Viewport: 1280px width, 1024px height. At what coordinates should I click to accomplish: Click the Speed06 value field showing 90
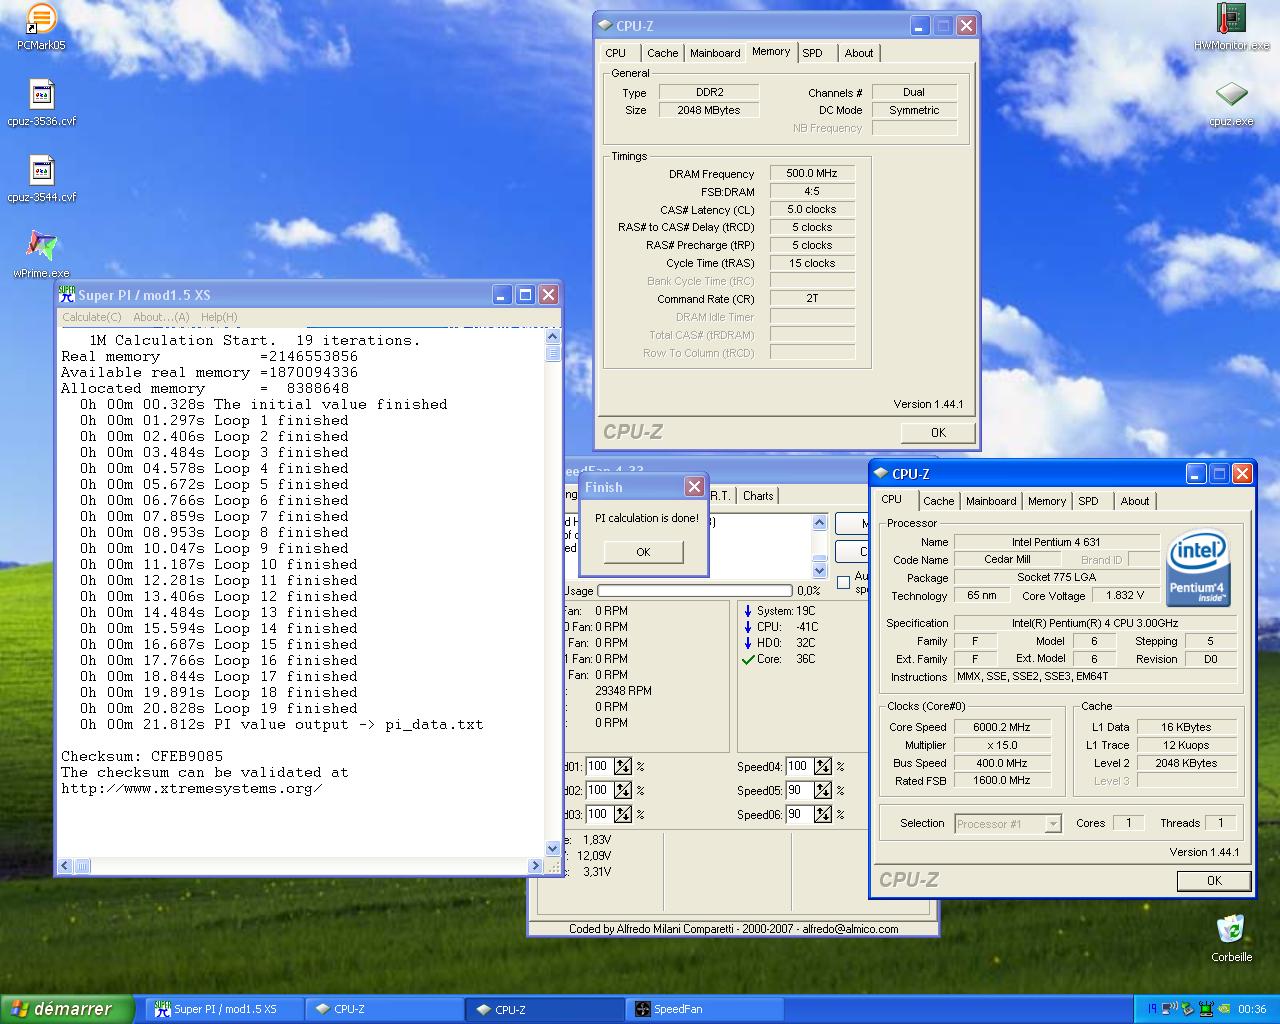(799, 814)
